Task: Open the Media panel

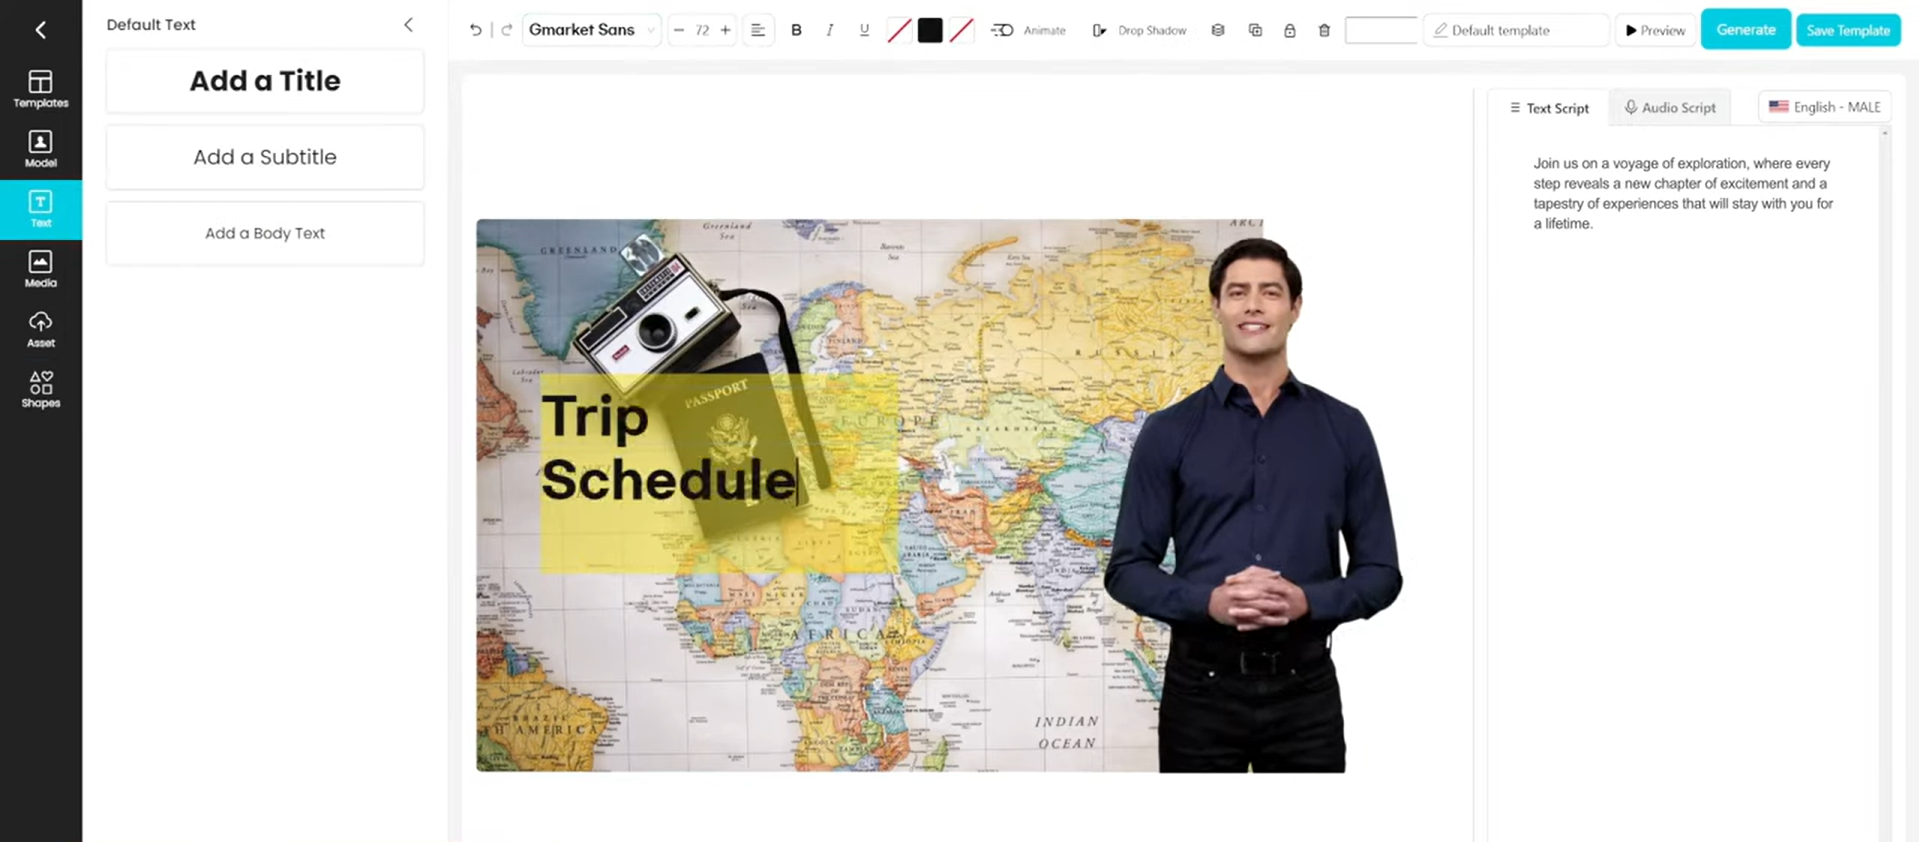Action: [x=41, y=269]
